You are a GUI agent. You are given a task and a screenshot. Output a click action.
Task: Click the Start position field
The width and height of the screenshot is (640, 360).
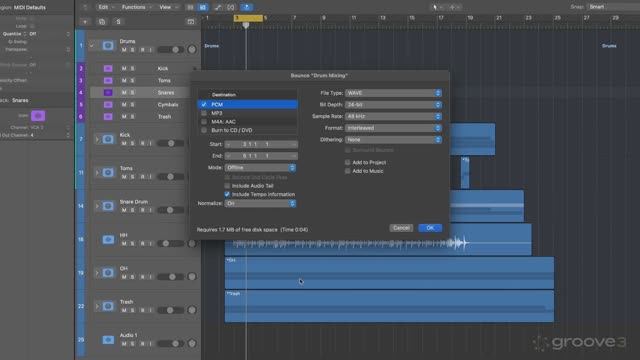click(x=261, y=144)
